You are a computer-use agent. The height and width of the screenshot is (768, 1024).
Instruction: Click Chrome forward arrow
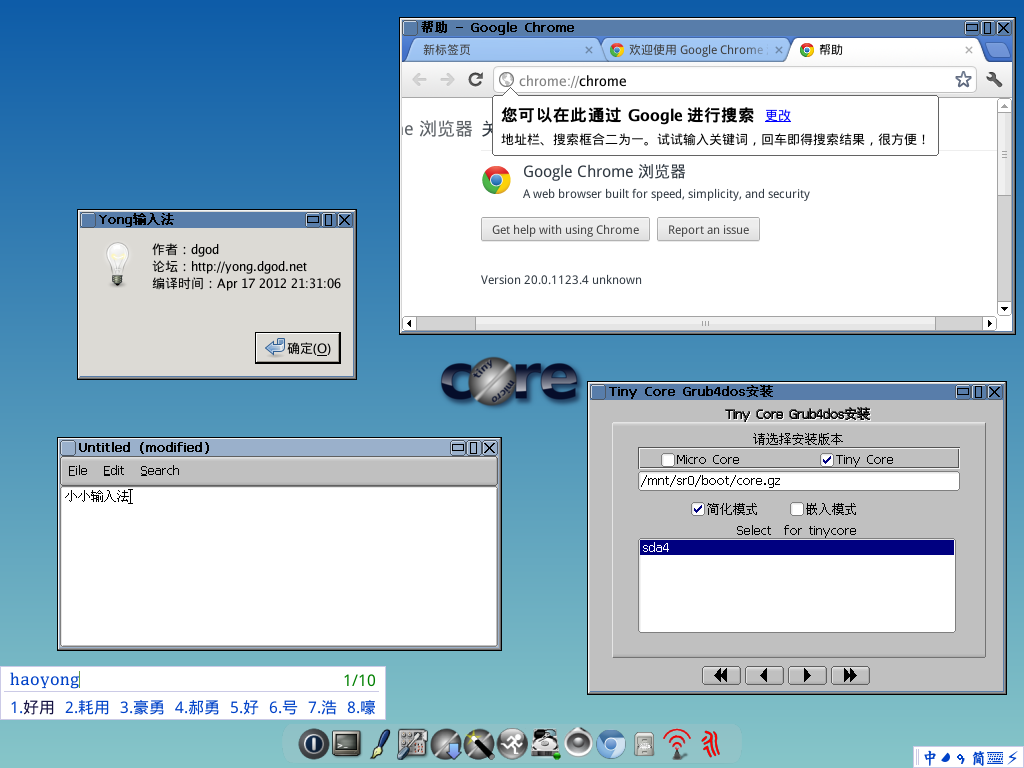point(447,80)
